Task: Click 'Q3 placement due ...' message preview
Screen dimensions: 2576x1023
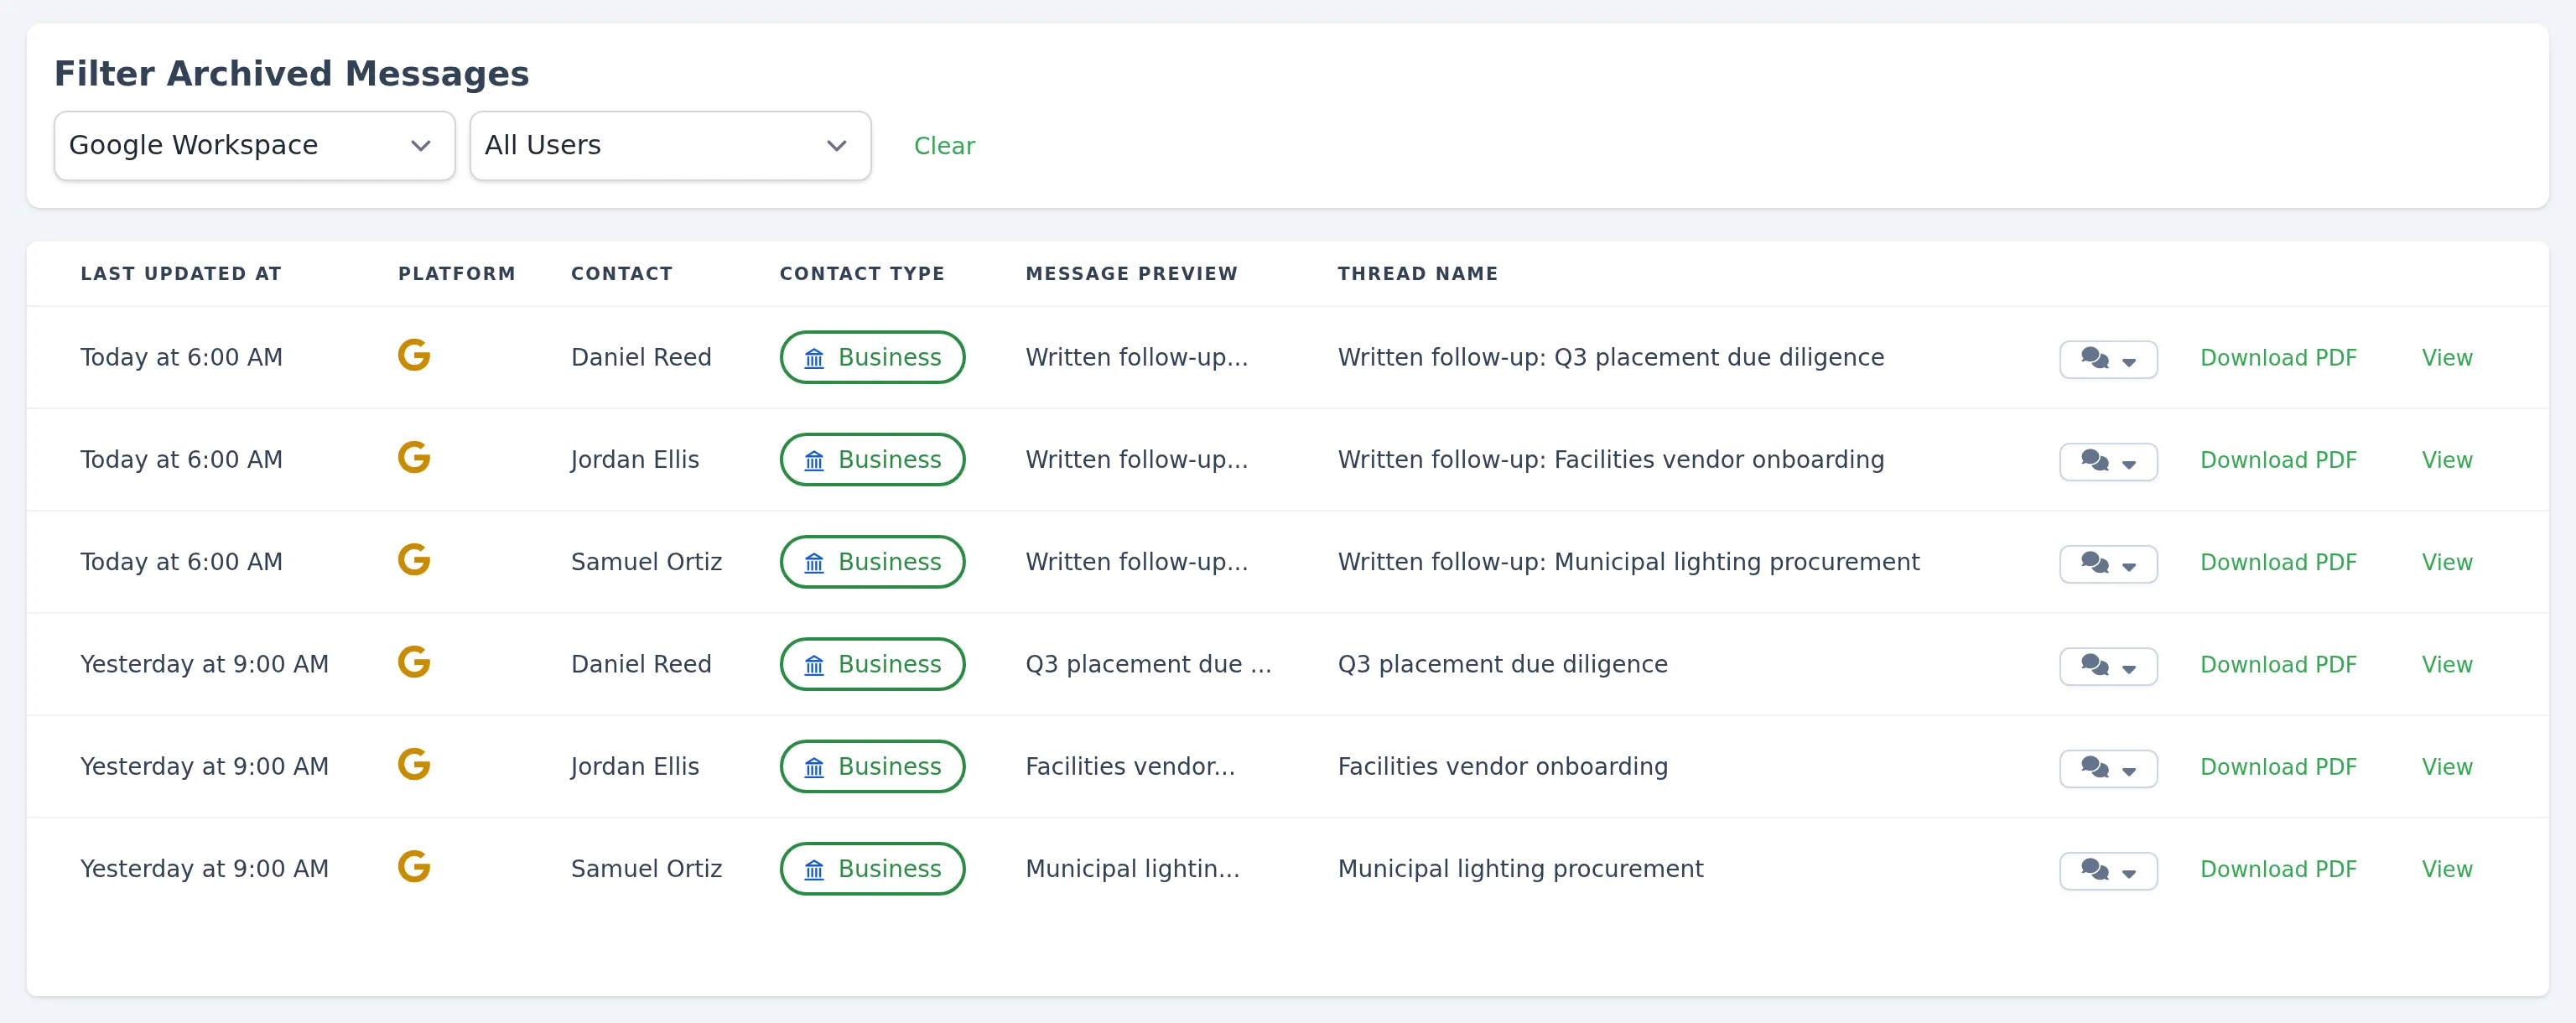Action: [1148, 664]
